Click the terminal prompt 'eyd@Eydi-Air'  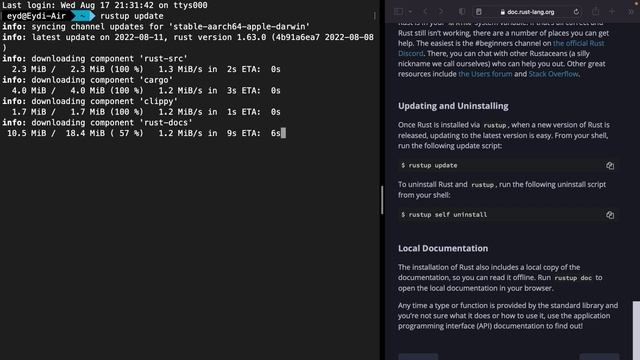coord(36,16)
